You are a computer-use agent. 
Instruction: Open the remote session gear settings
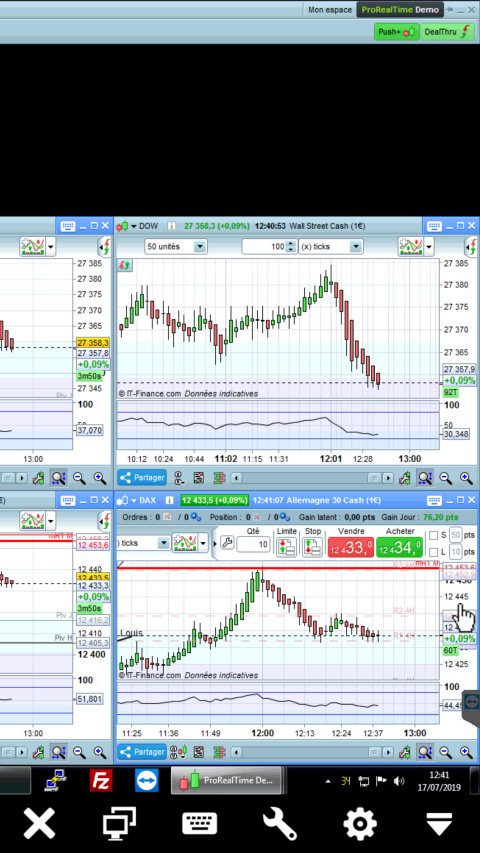pyautogui.click(x=360, y=824)
